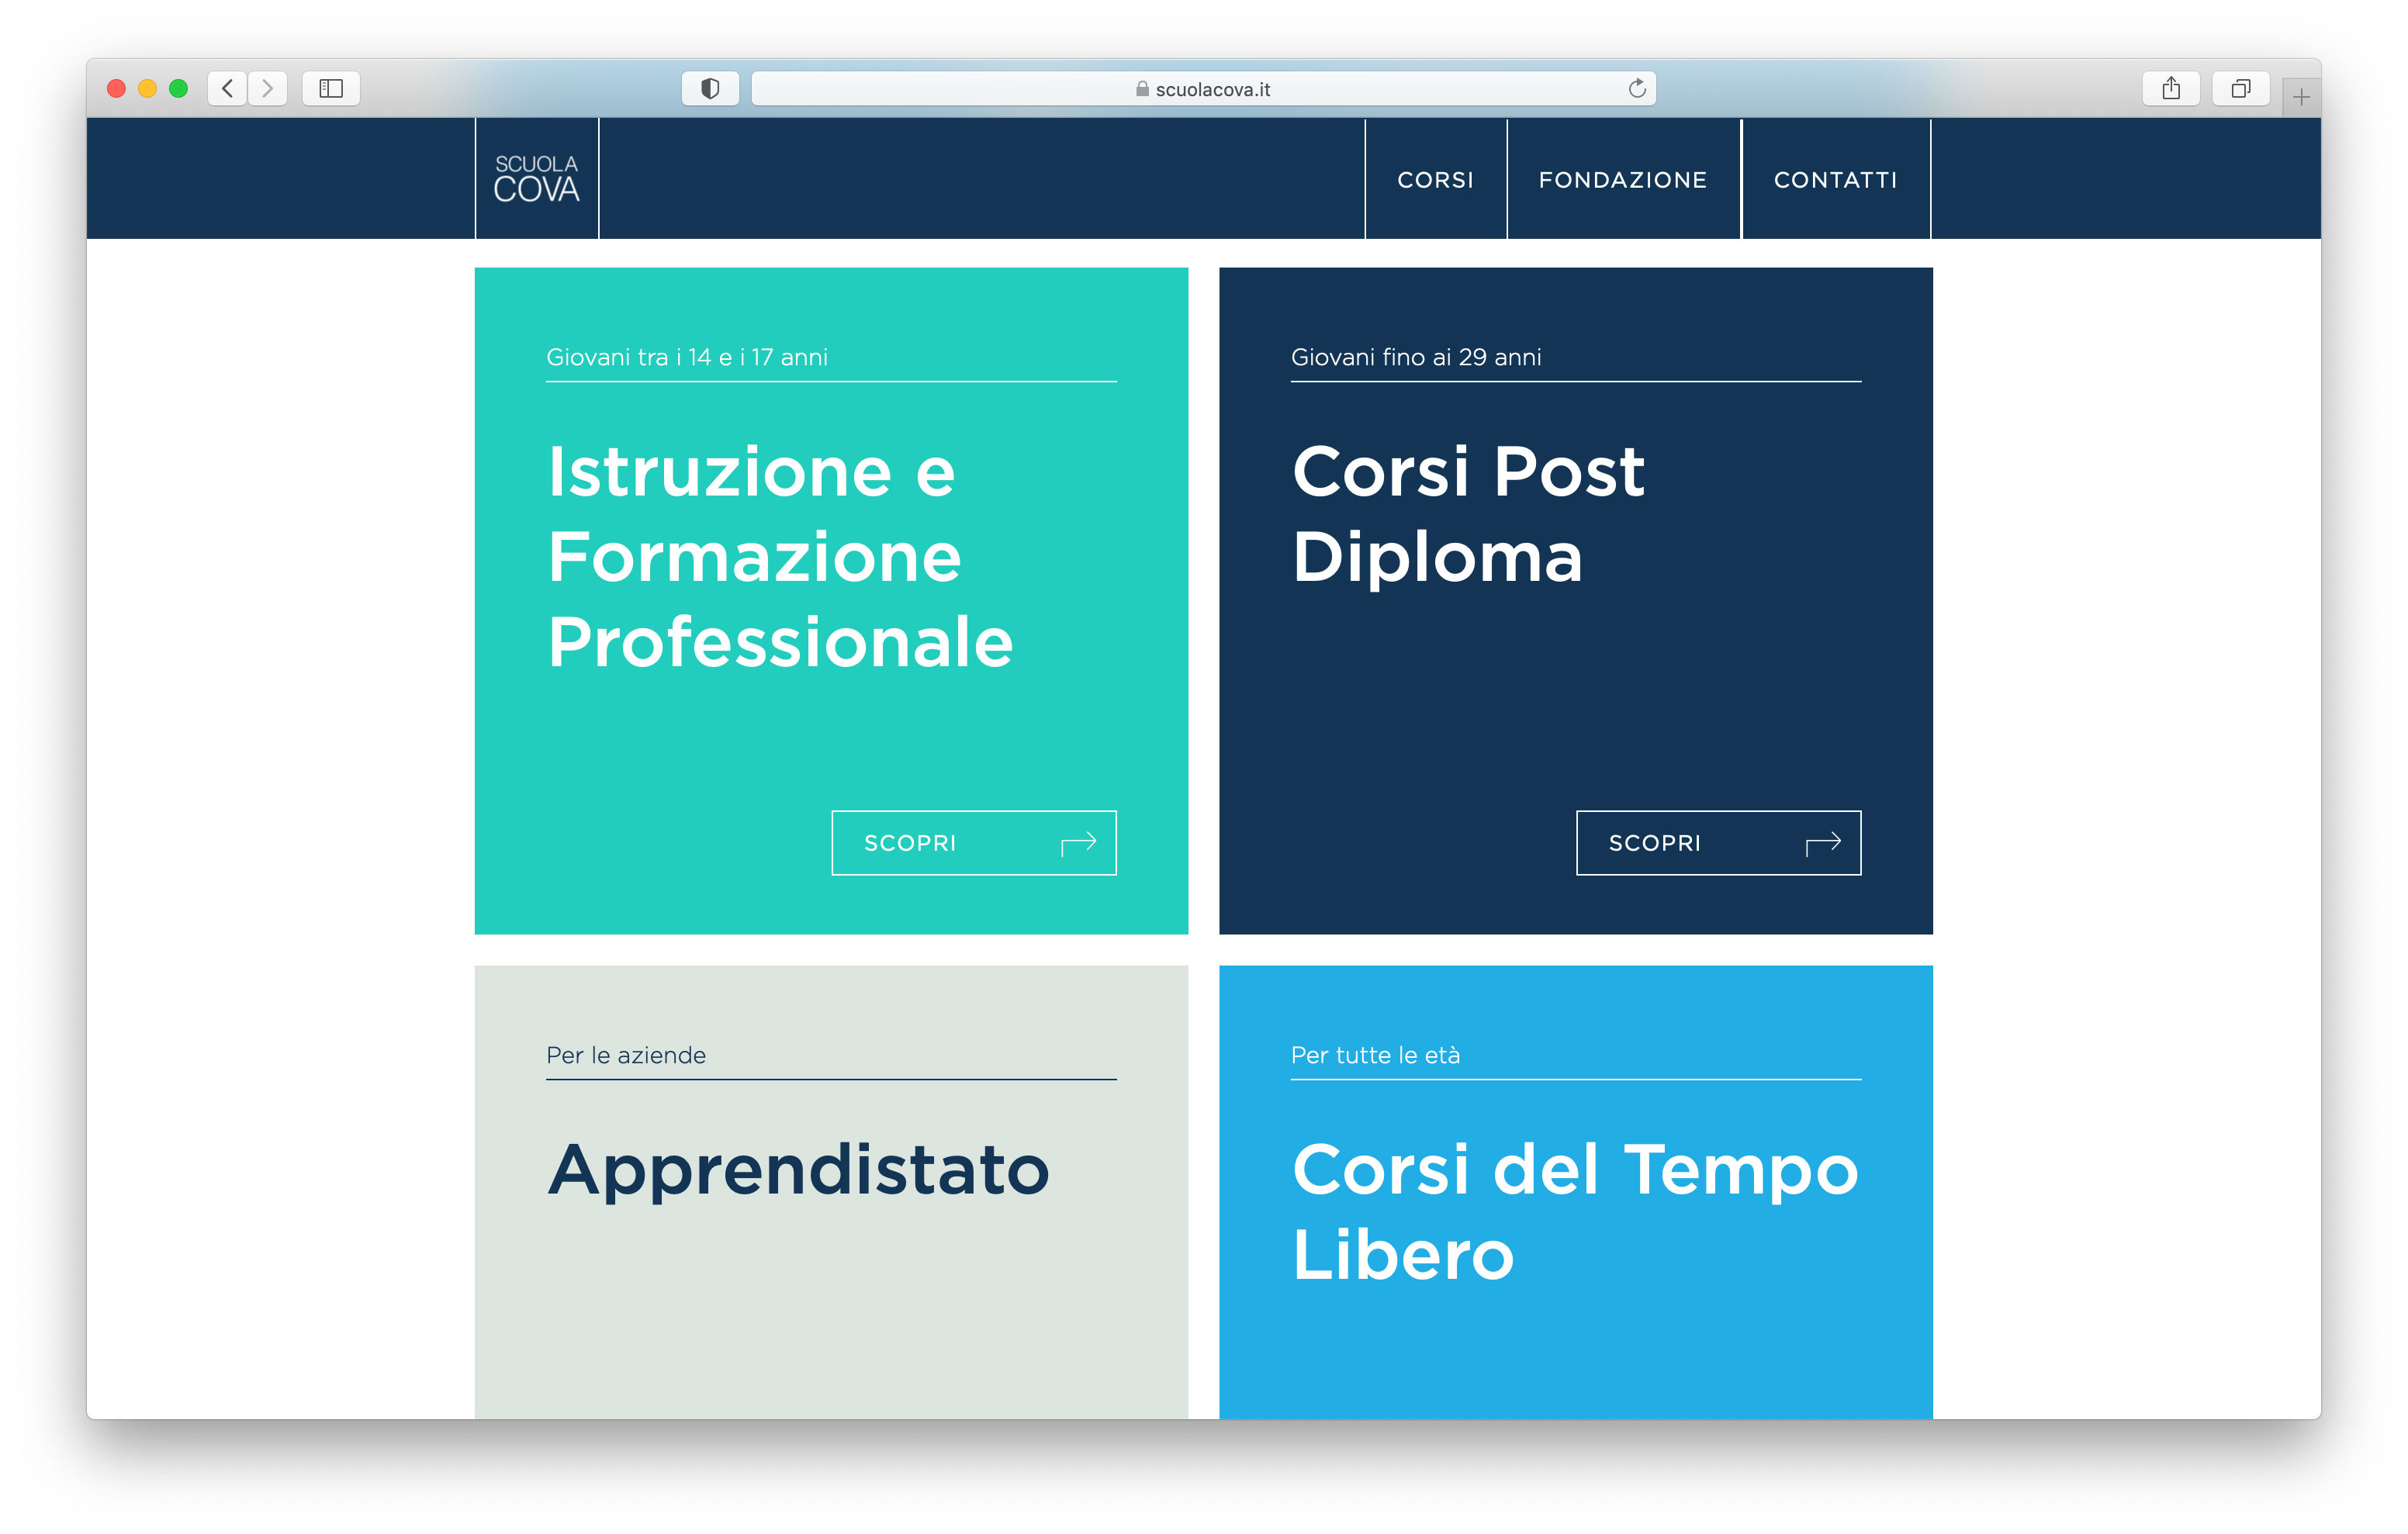Go back with the Safari back arrow
Viewport: 2408px width, 1534px height.
tap(228, 88)
